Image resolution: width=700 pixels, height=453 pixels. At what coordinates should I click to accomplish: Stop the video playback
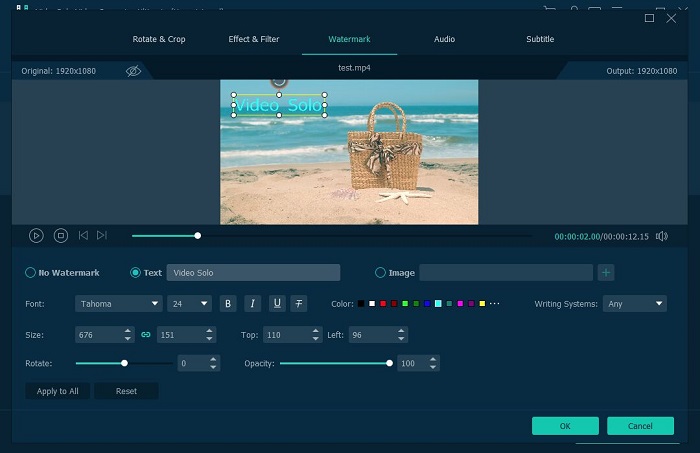tap(61, 235)
